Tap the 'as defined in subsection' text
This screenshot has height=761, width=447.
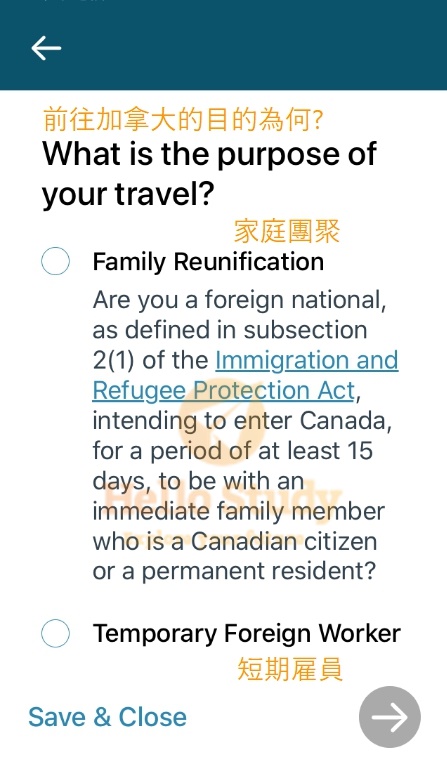point(230,330)
